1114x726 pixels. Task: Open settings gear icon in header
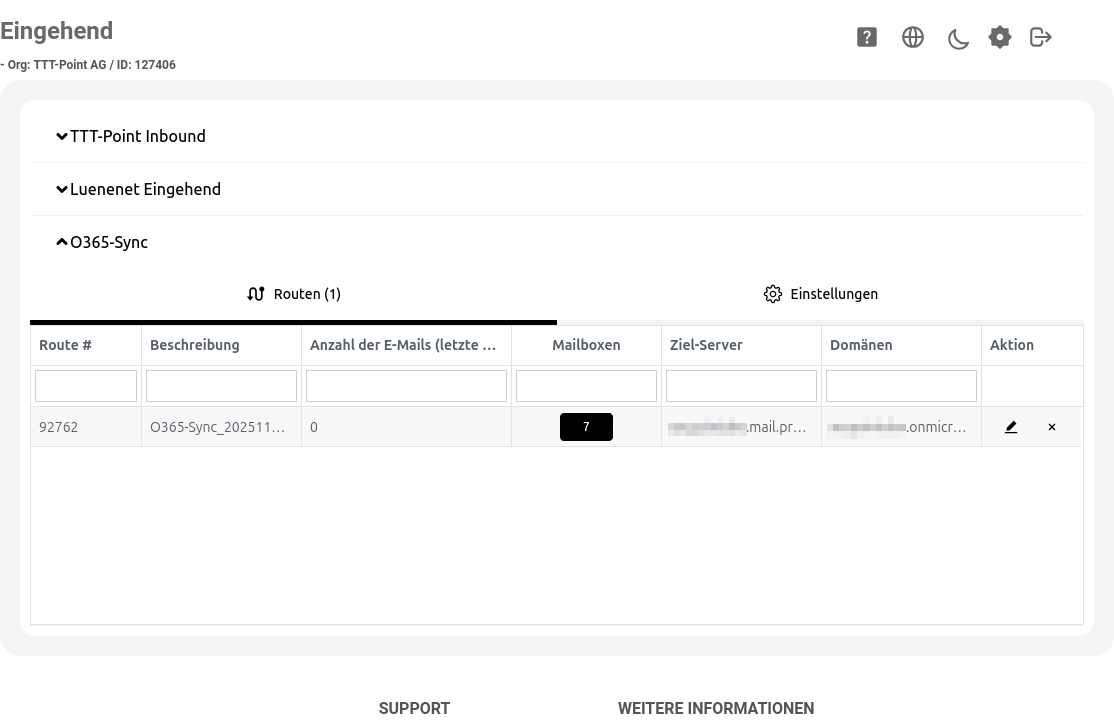pyautogui.click(x=1000, y=37)
